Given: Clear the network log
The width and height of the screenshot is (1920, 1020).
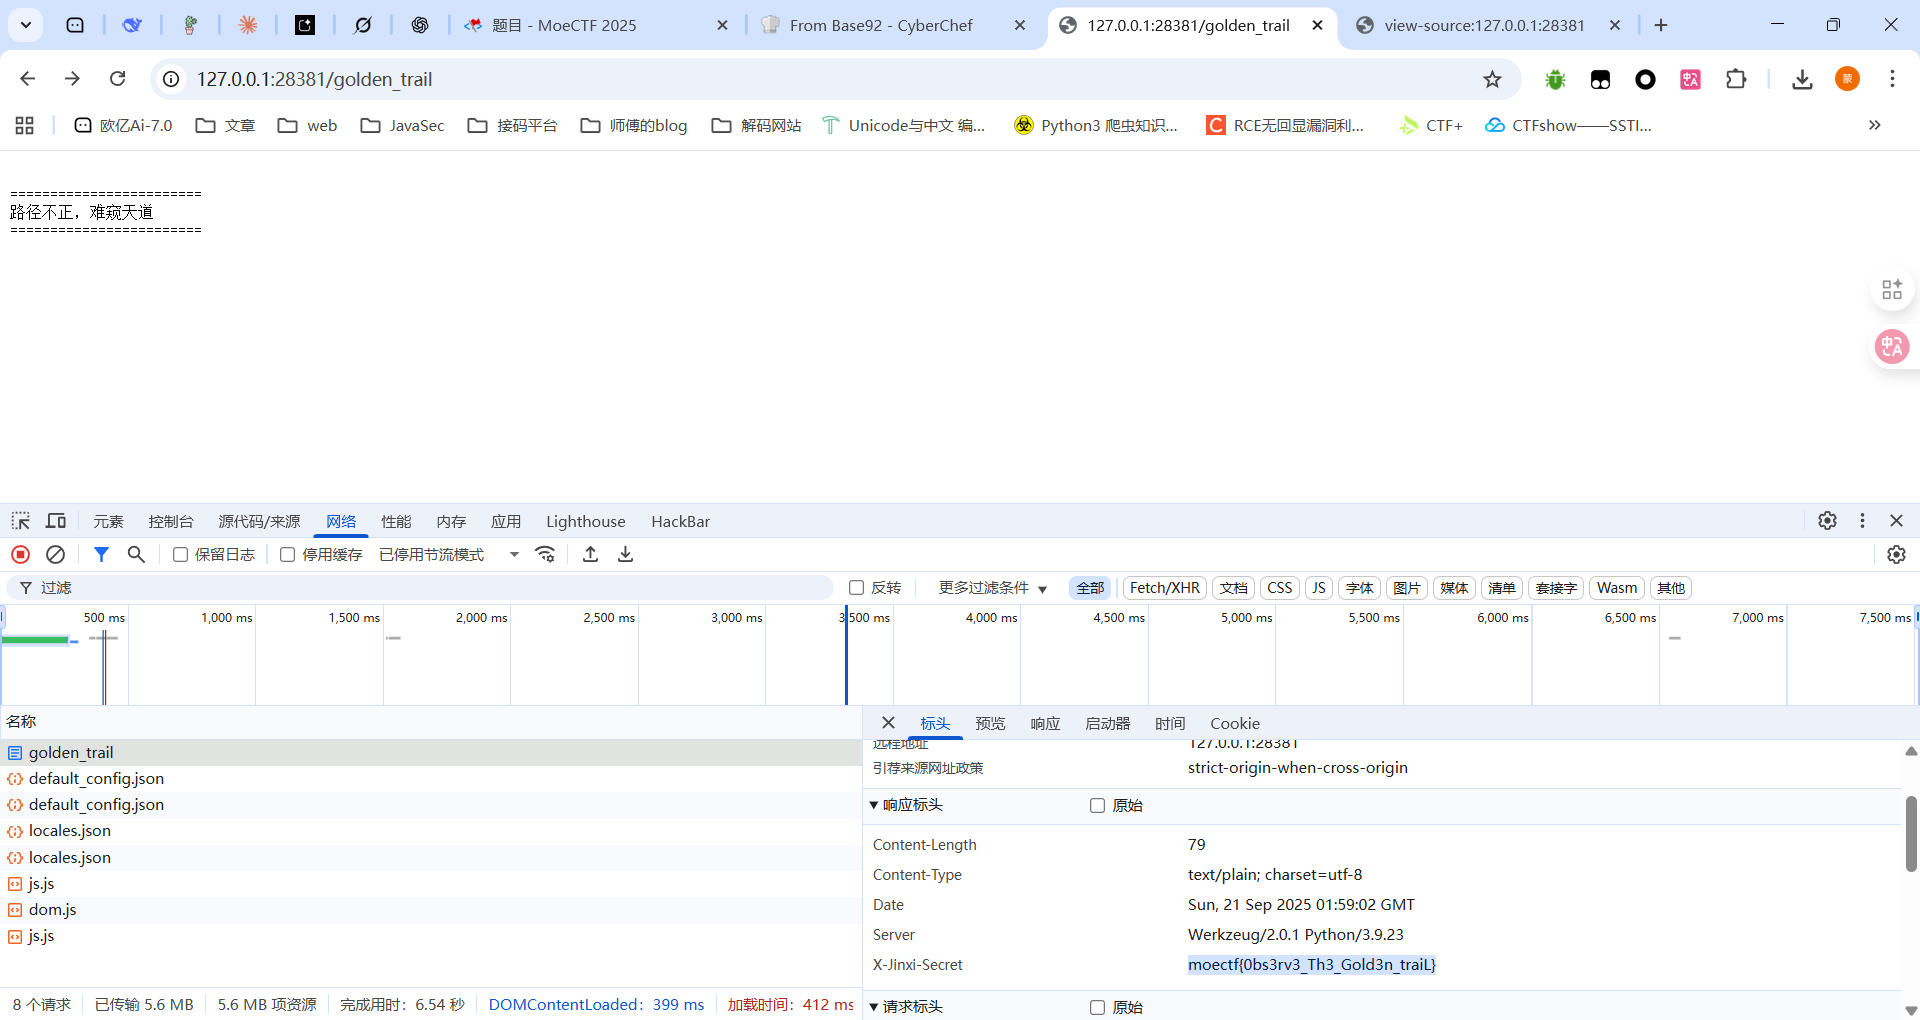Looking at the screenshot, I should [x=56, y=554].
